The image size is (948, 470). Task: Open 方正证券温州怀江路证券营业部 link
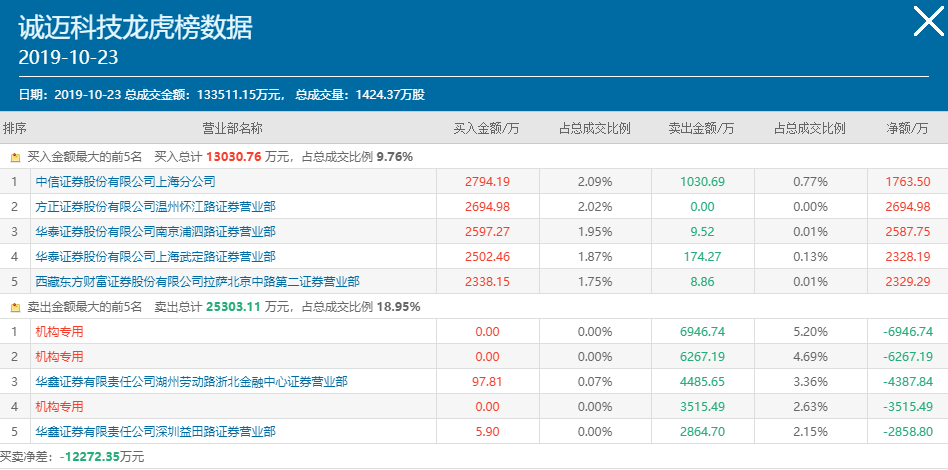pyautogui.click(x=155, y=207)
